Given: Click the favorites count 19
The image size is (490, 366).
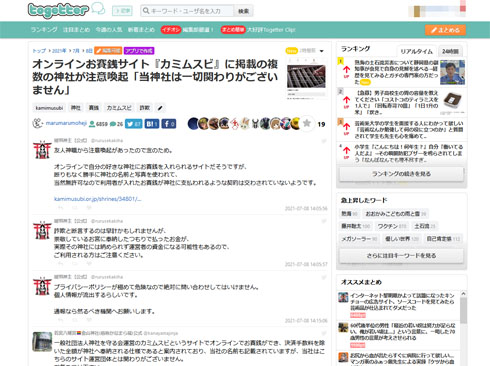Looking at the screenshot, I should [x=321, y=124].
